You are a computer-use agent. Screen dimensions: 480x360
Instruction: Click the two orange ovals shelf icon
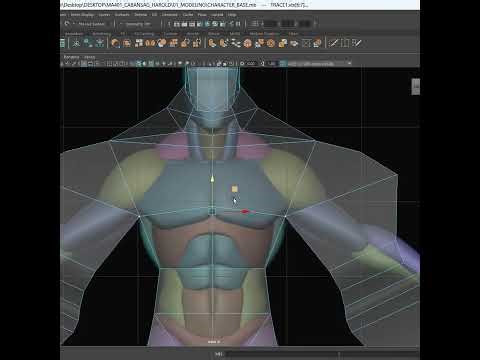coord(150,43)
